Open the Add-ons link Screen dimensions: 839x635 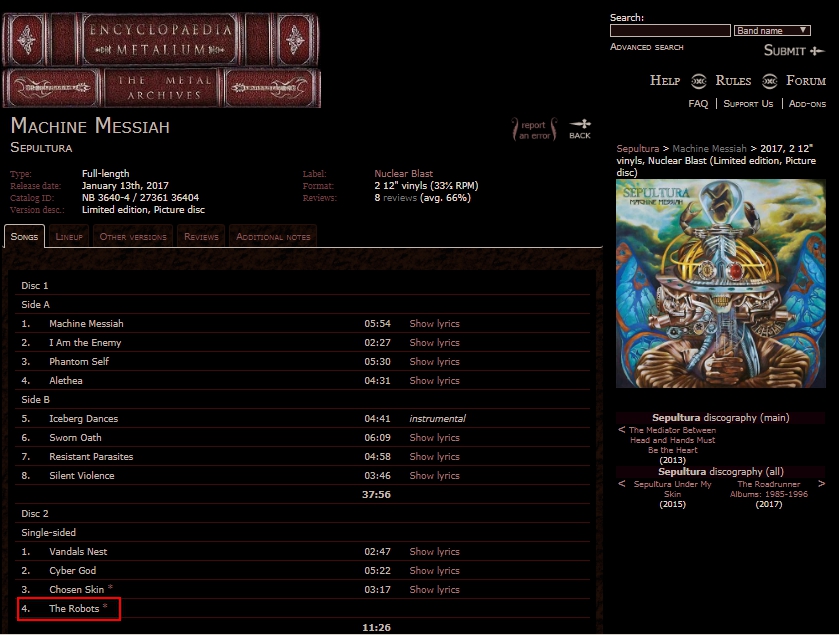(x=807, y=104)
